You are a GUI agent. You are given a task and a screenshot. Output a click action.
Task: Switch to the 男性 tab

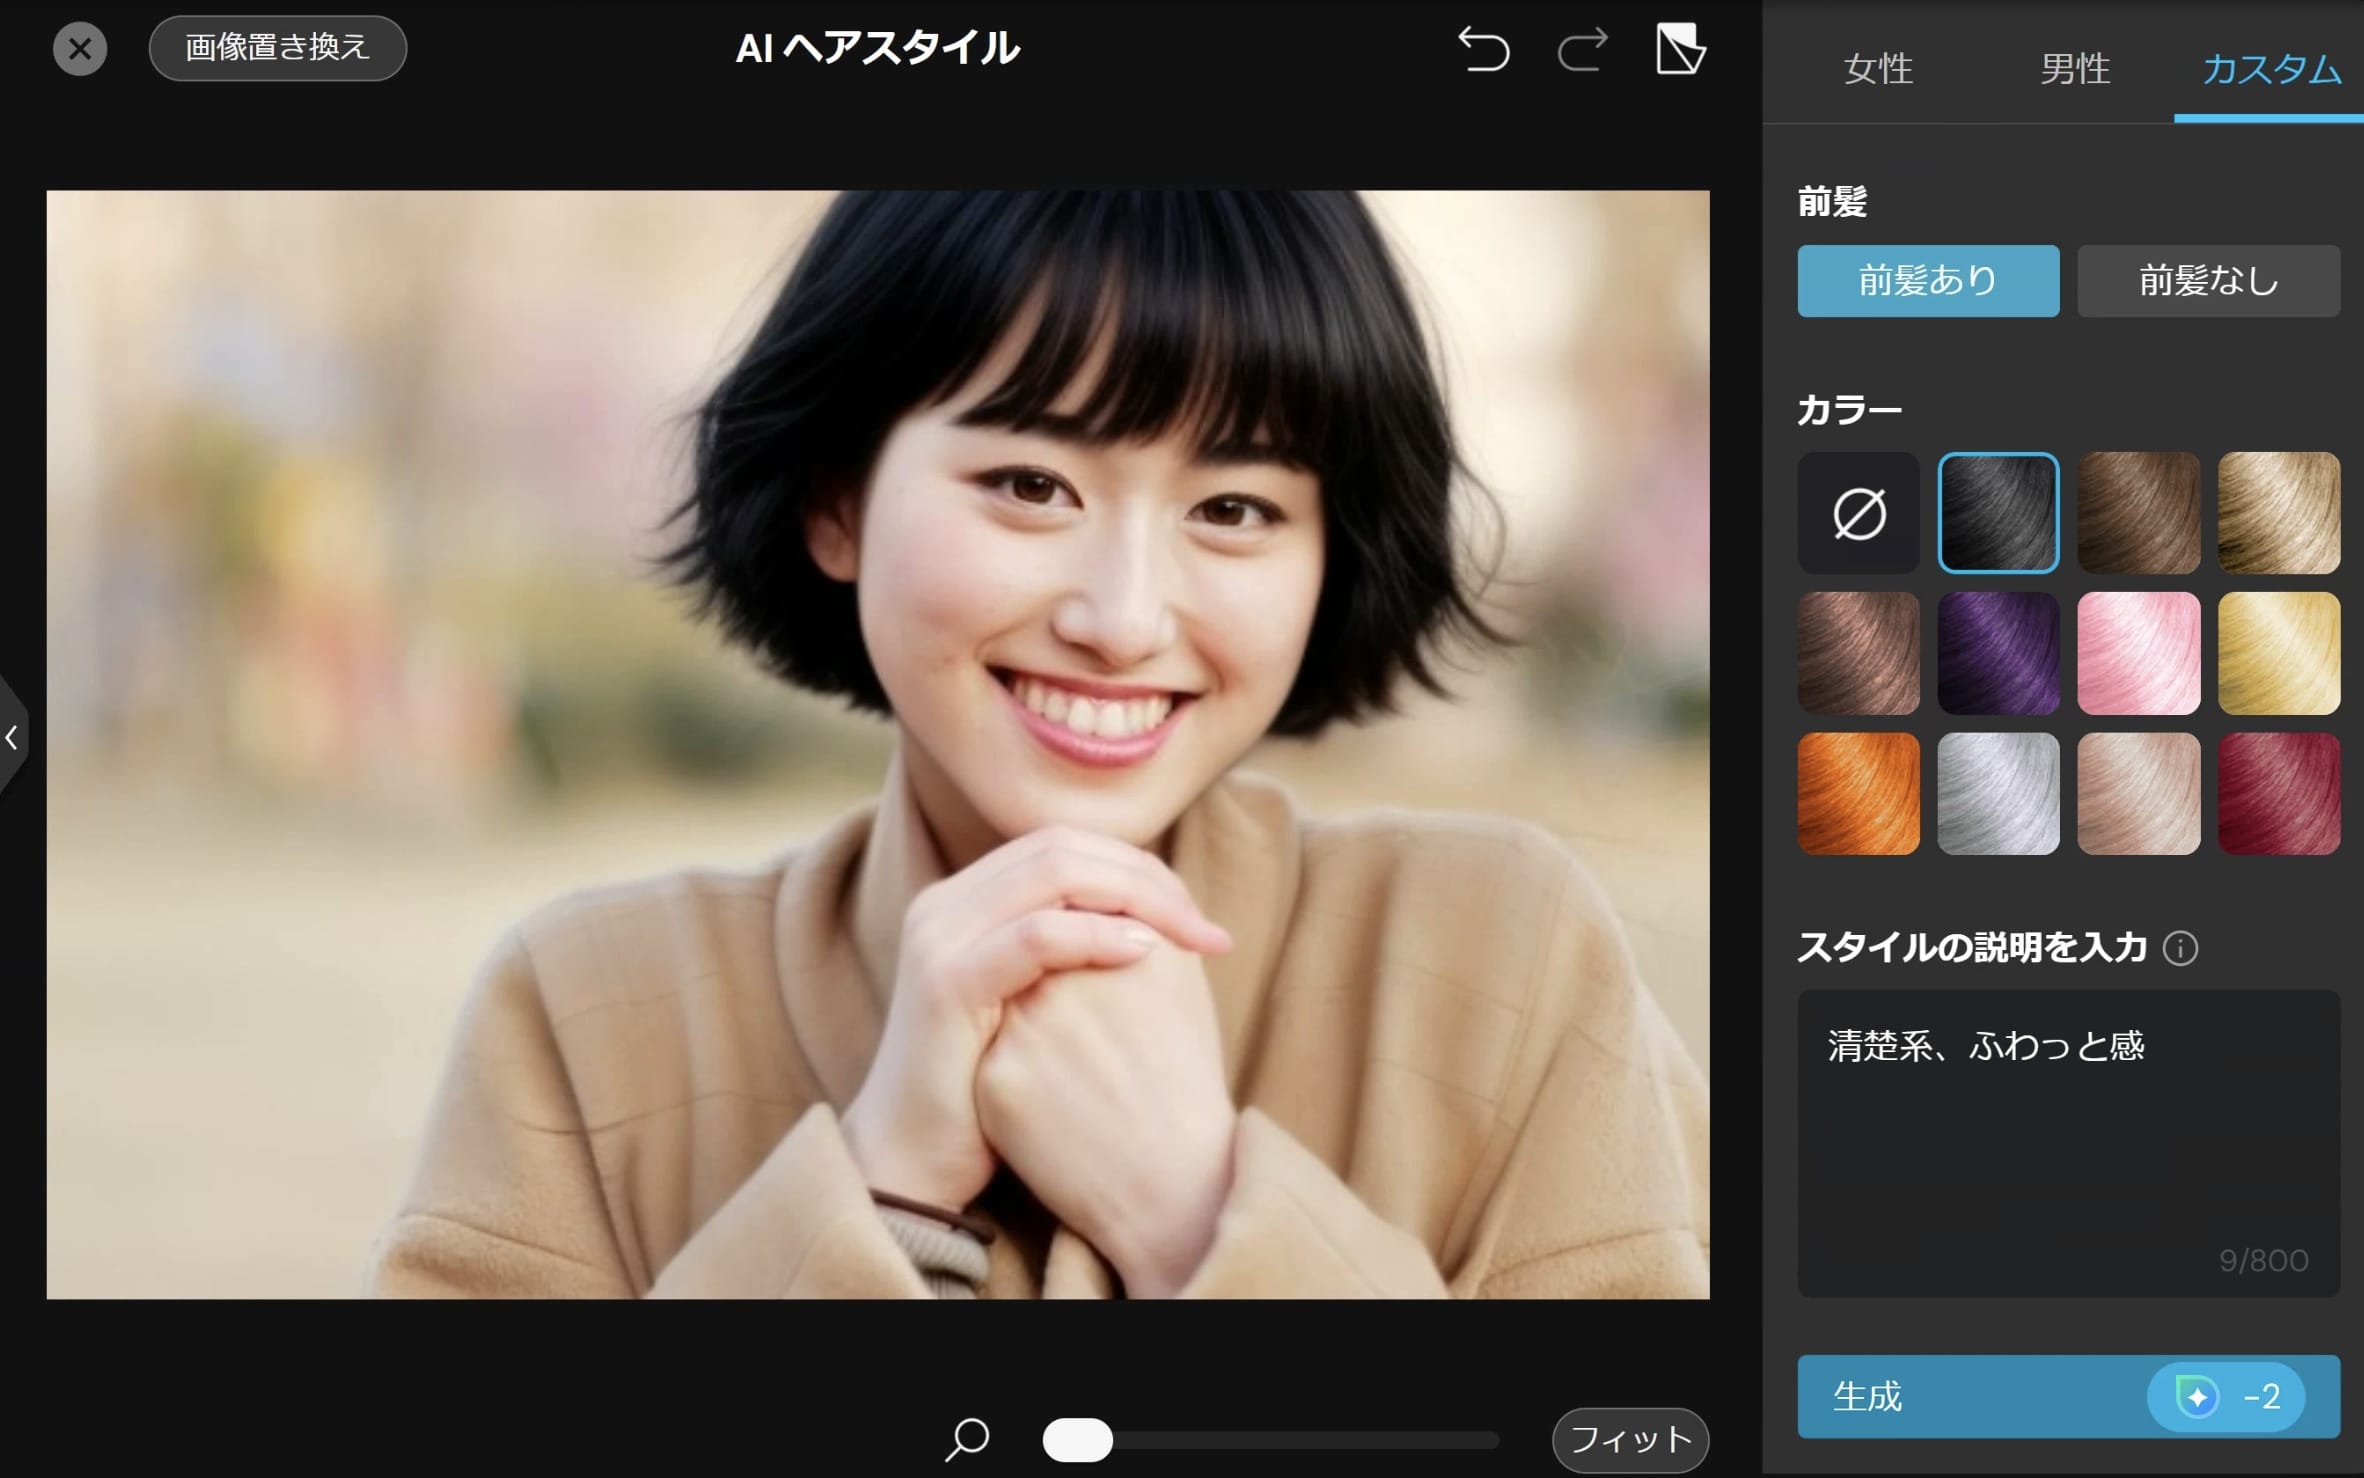pos(2073,68)
